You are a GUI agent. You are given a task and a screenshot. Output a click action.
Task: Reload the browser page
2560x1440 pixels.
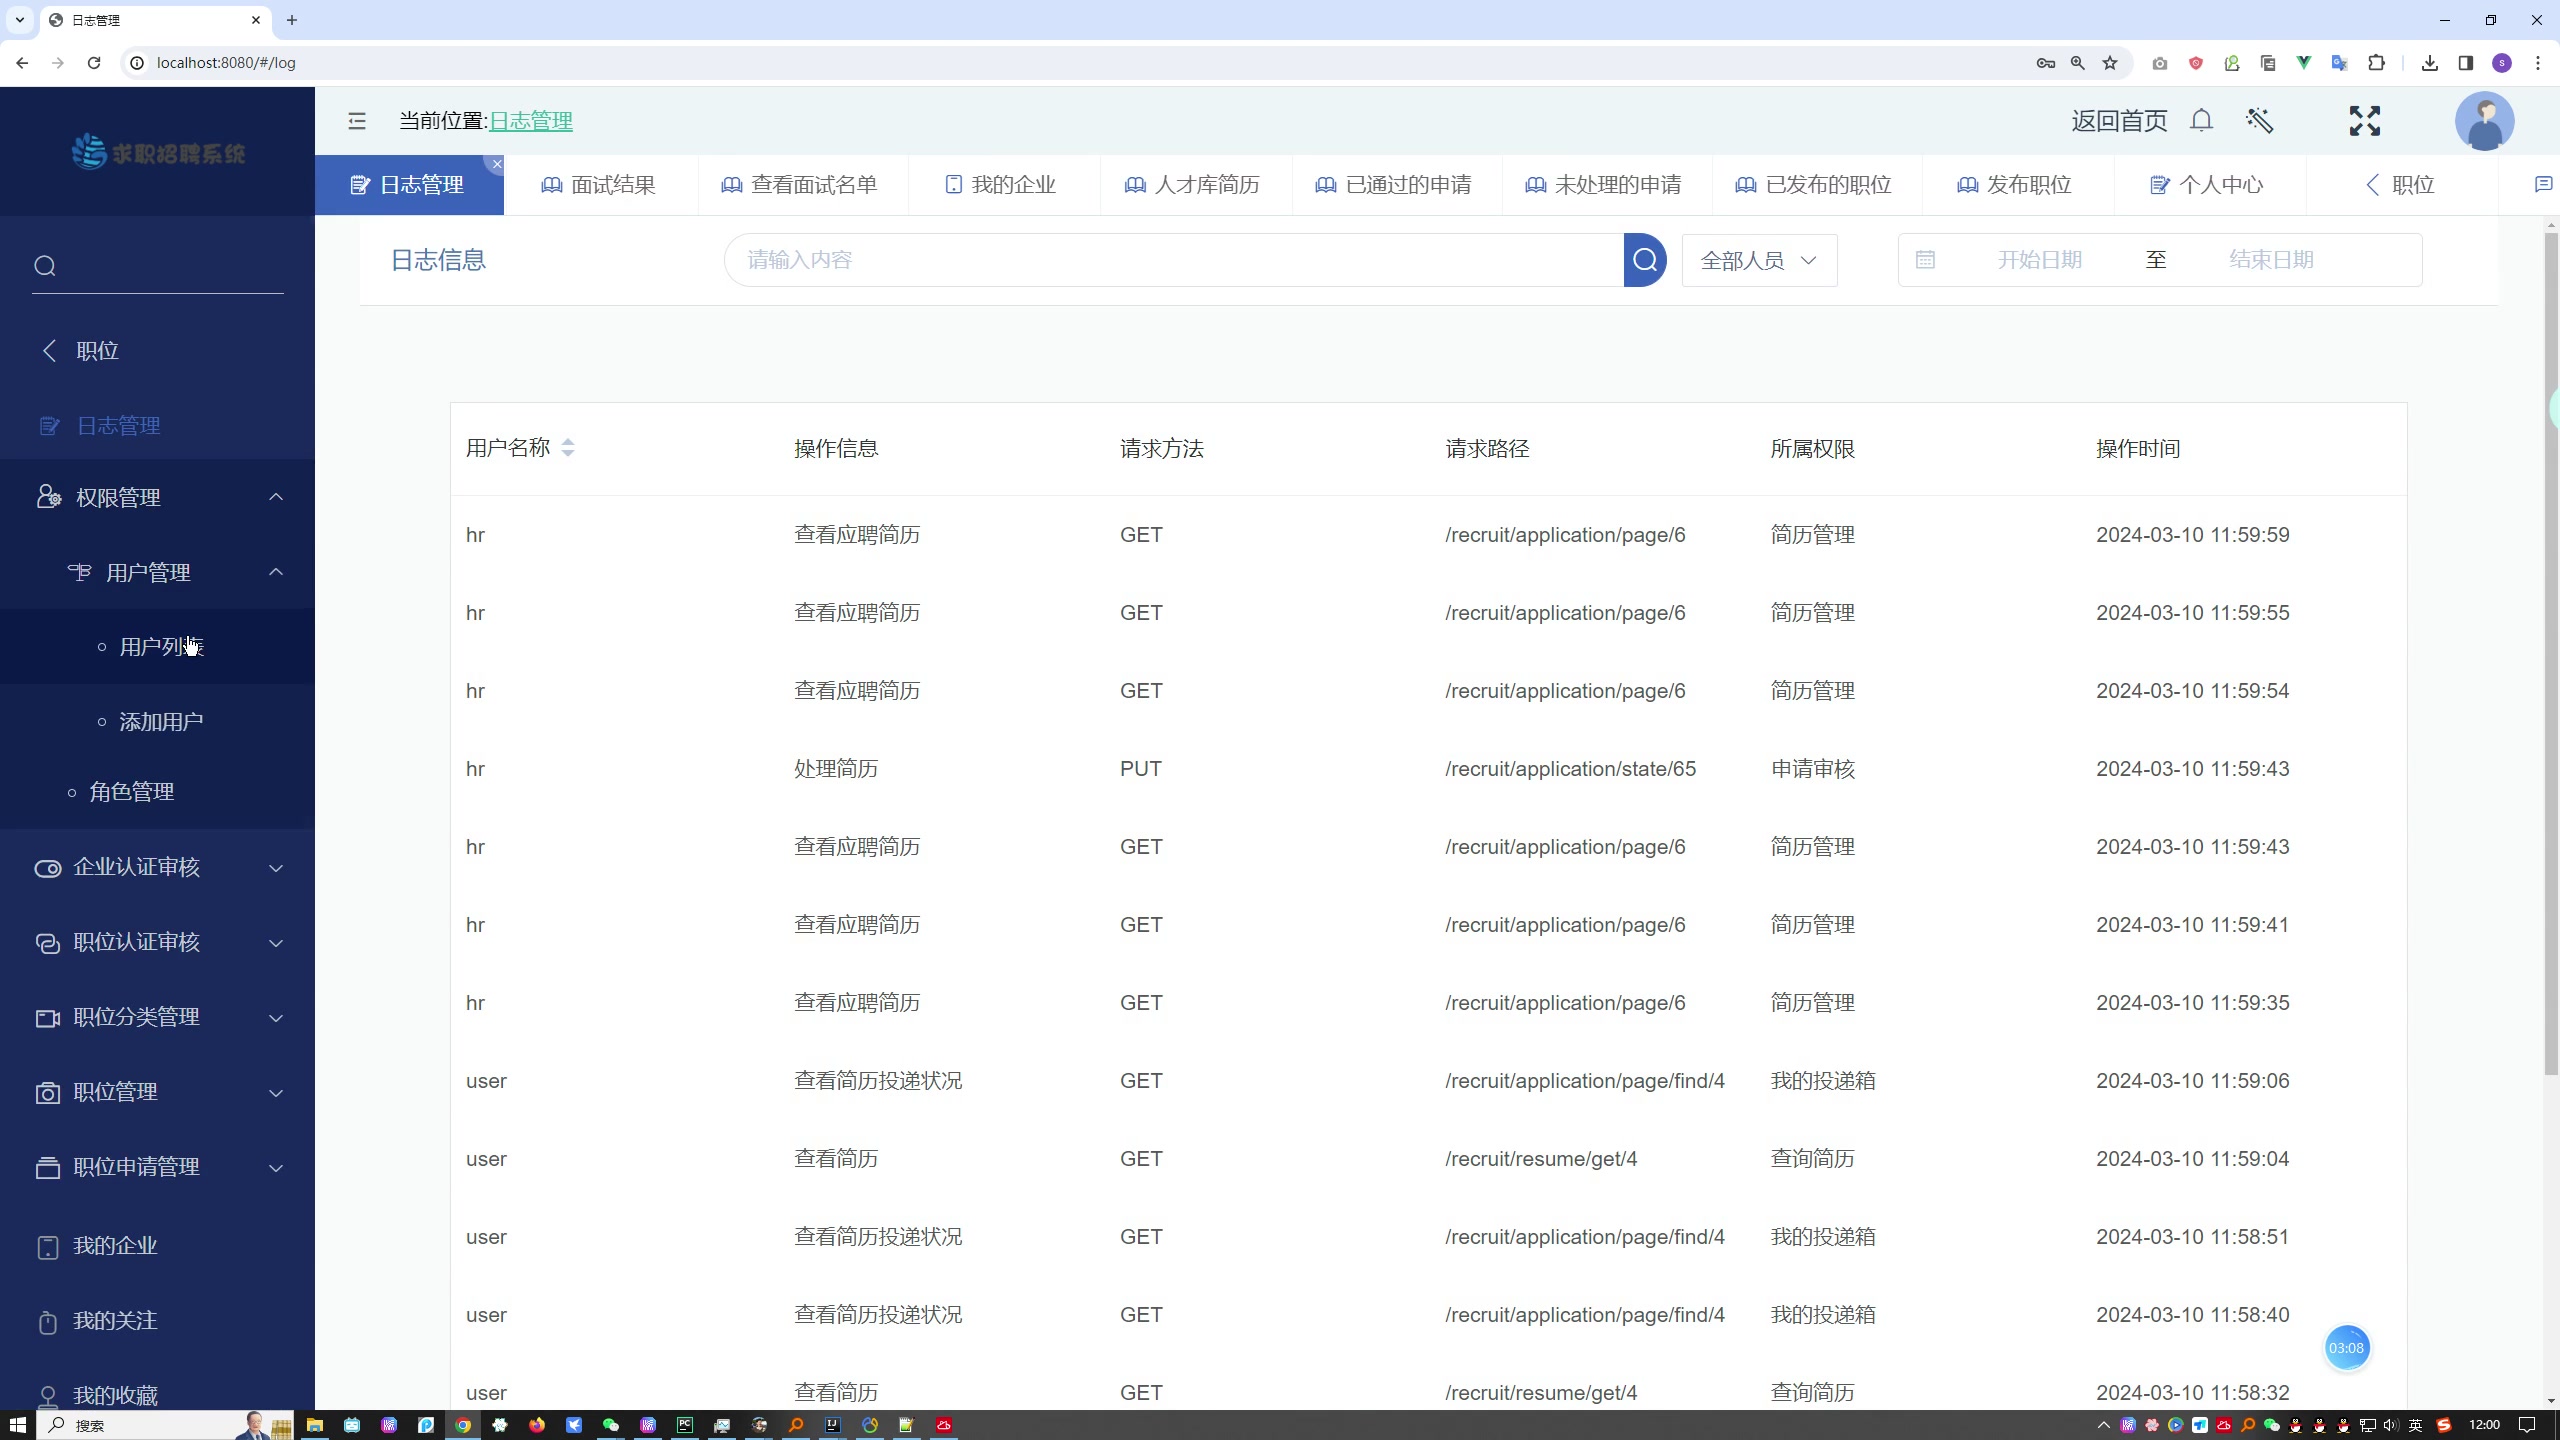click(94, 63)
